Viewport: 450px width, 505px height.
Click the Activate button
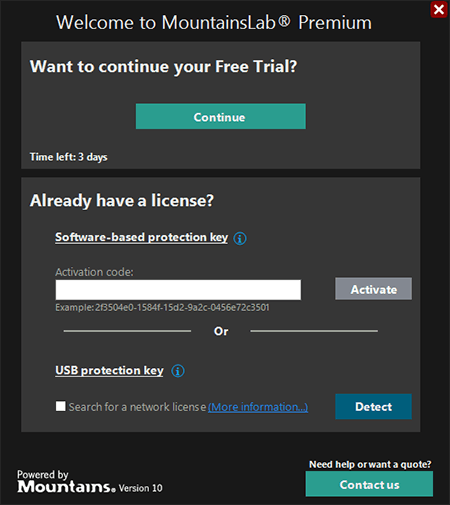(x=373, y=289)
